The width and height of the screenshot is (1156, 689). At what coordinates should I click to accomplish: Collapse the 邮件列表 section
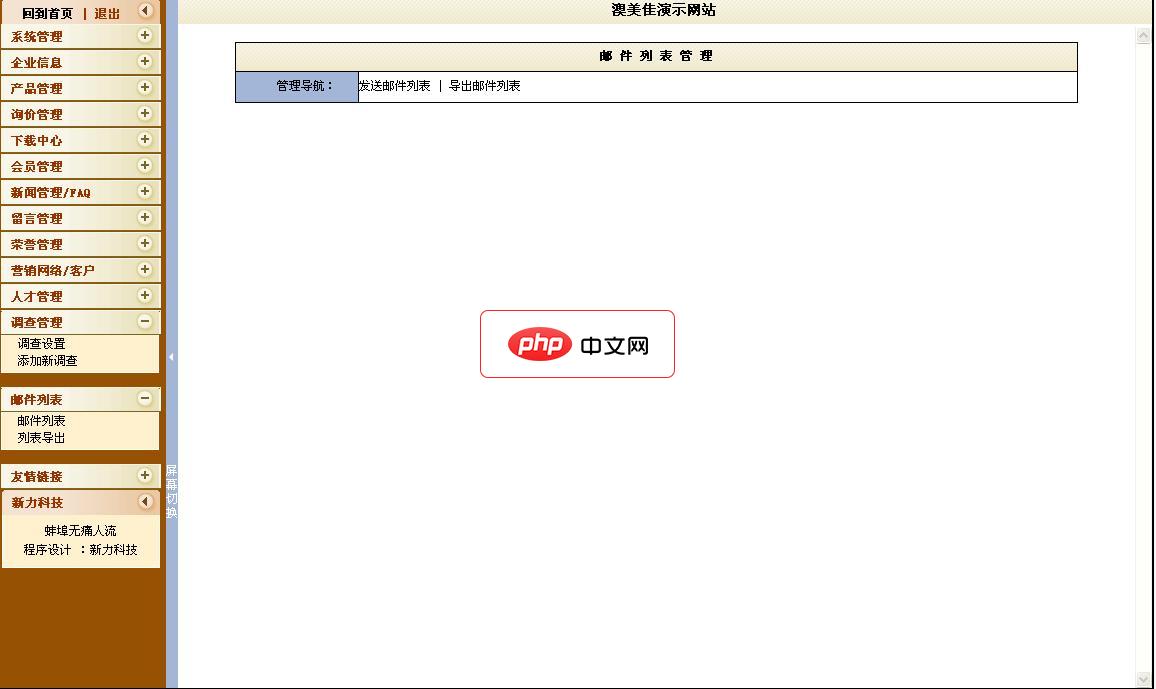pos(147,398)
